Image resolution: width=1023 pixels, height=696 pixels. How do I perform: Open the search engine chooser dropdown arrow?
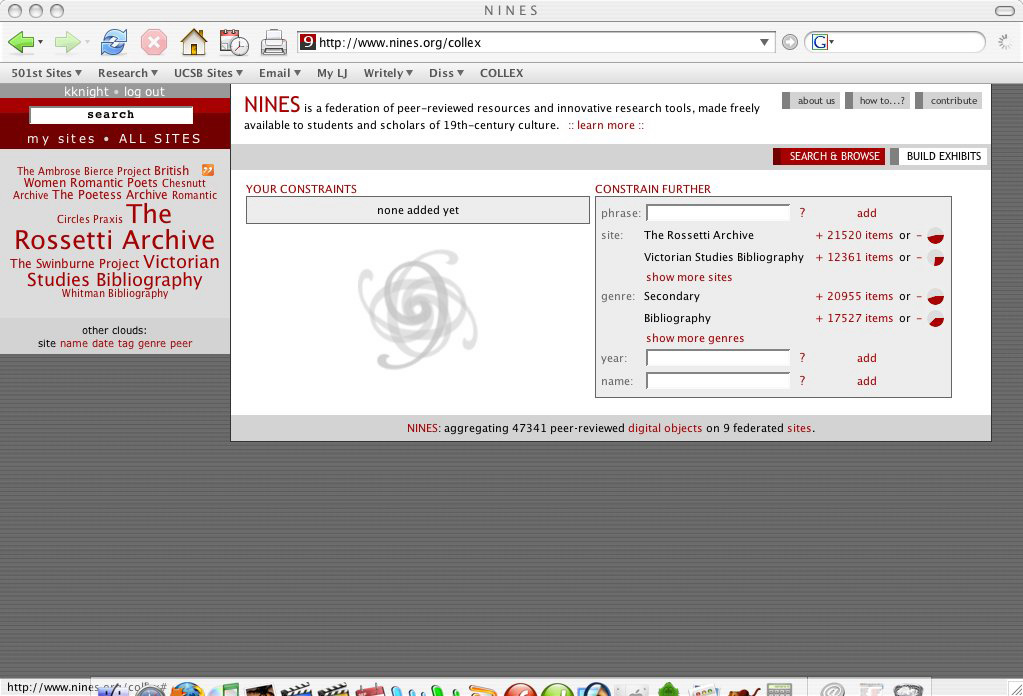832,42
